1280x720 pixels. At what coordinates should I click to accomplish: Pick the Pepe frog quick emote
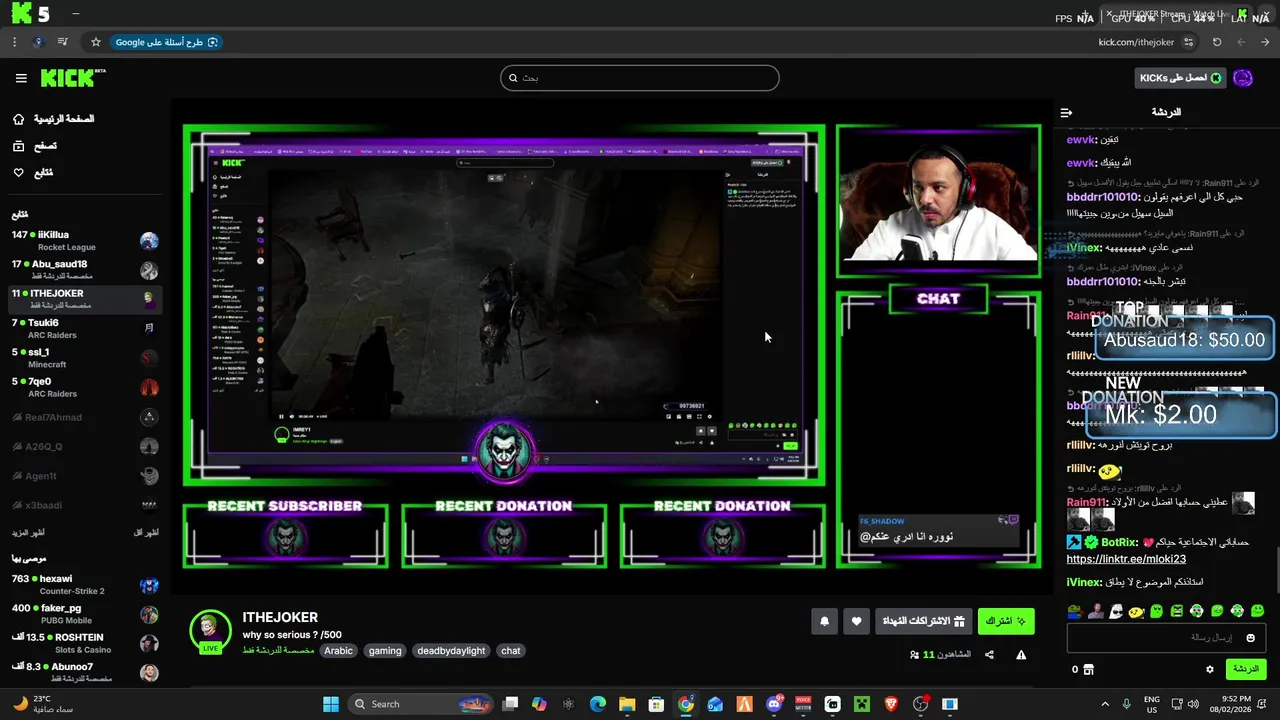click(x=1075, y=611)
